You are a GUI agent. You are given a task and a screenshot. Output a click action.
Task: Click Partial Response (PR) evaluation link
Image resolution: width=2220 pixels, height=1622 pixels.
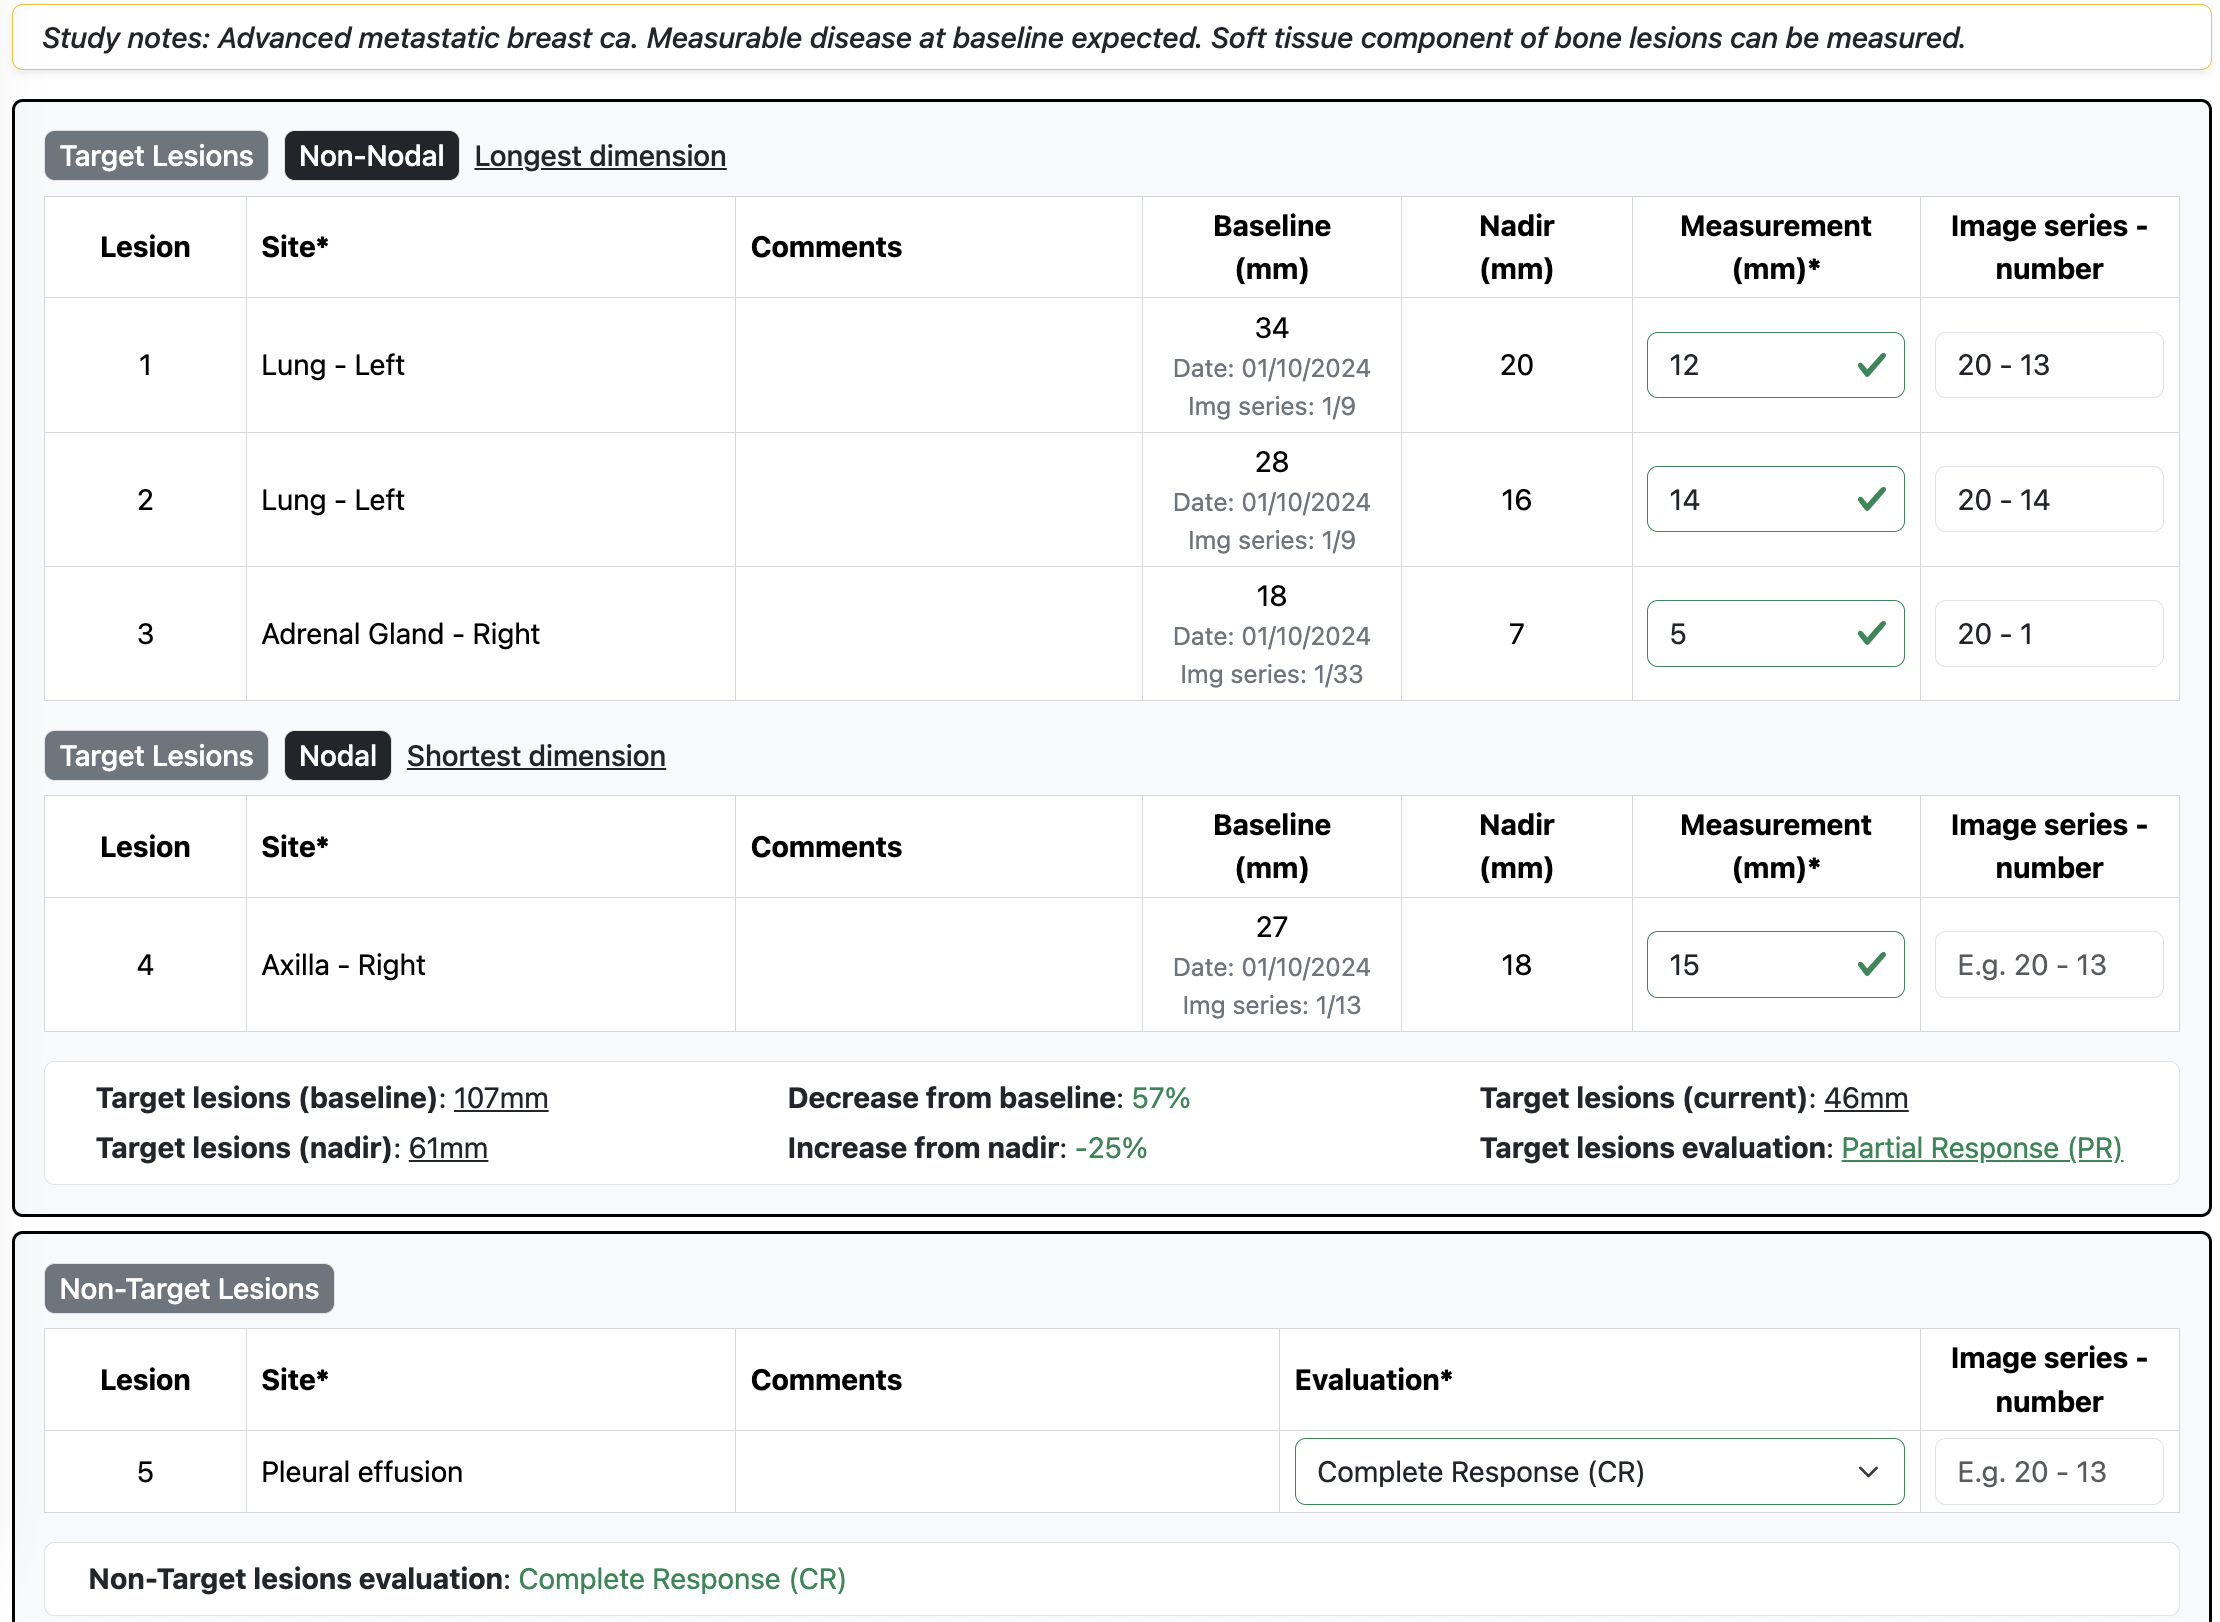coord(1981,1148)
